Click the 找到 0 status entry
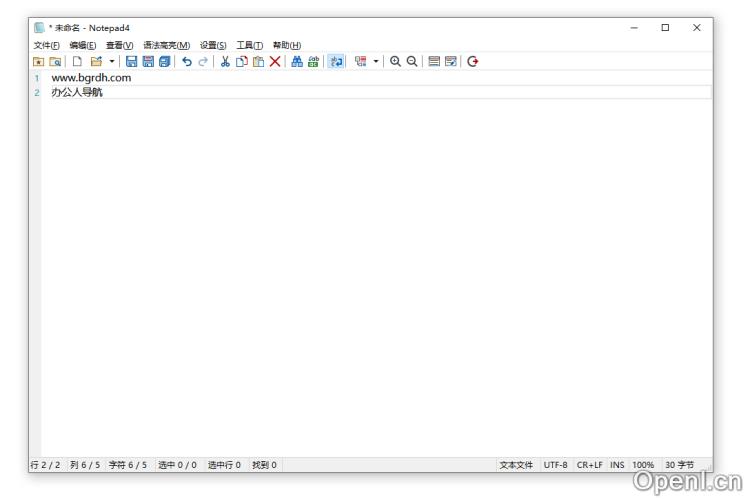The width and height of the screenshot is (750, 499). coord(265,465)
